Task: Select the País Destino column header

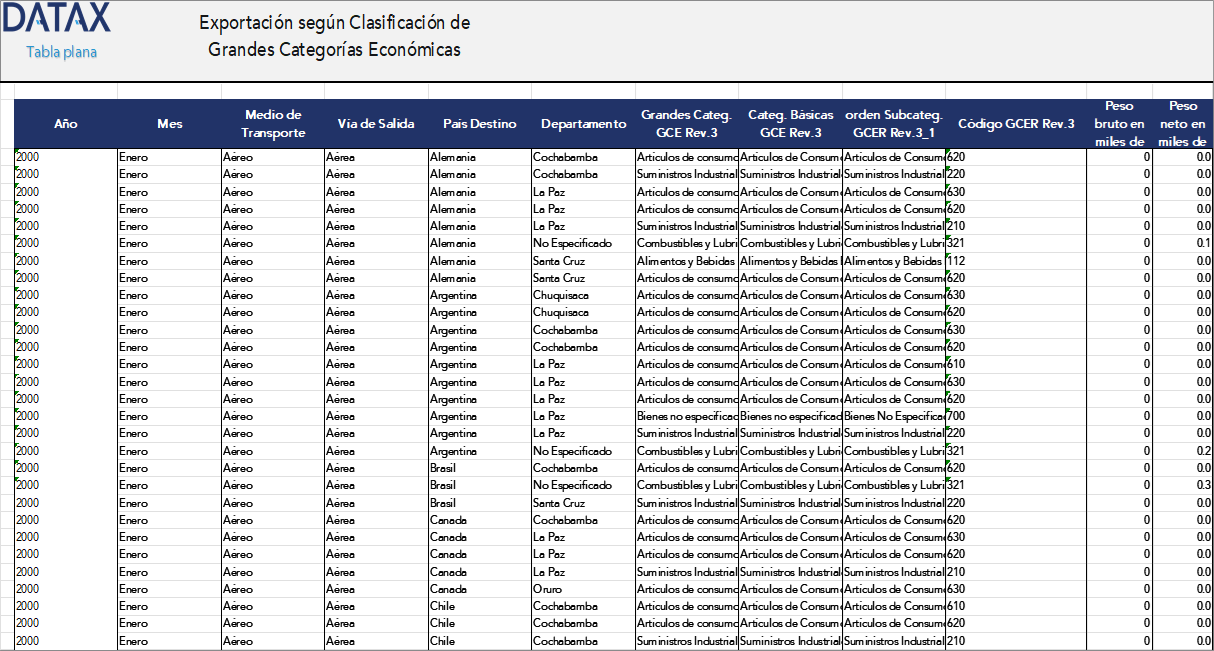Action: (x=480, y=124)
